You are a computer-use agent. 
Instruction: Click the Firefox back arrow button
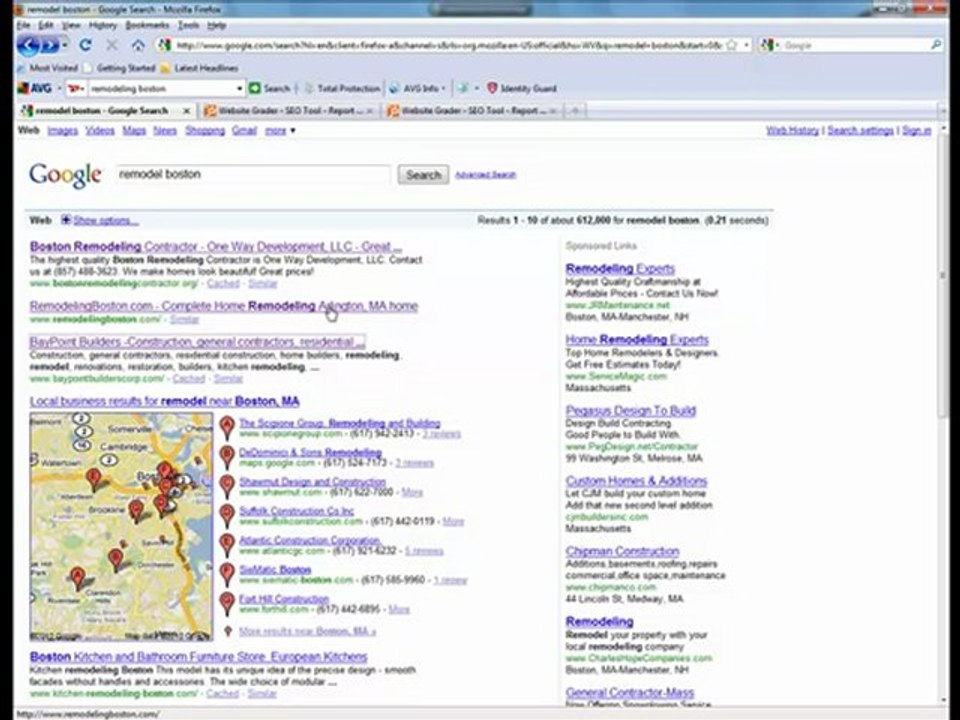(x=28, y=45)
